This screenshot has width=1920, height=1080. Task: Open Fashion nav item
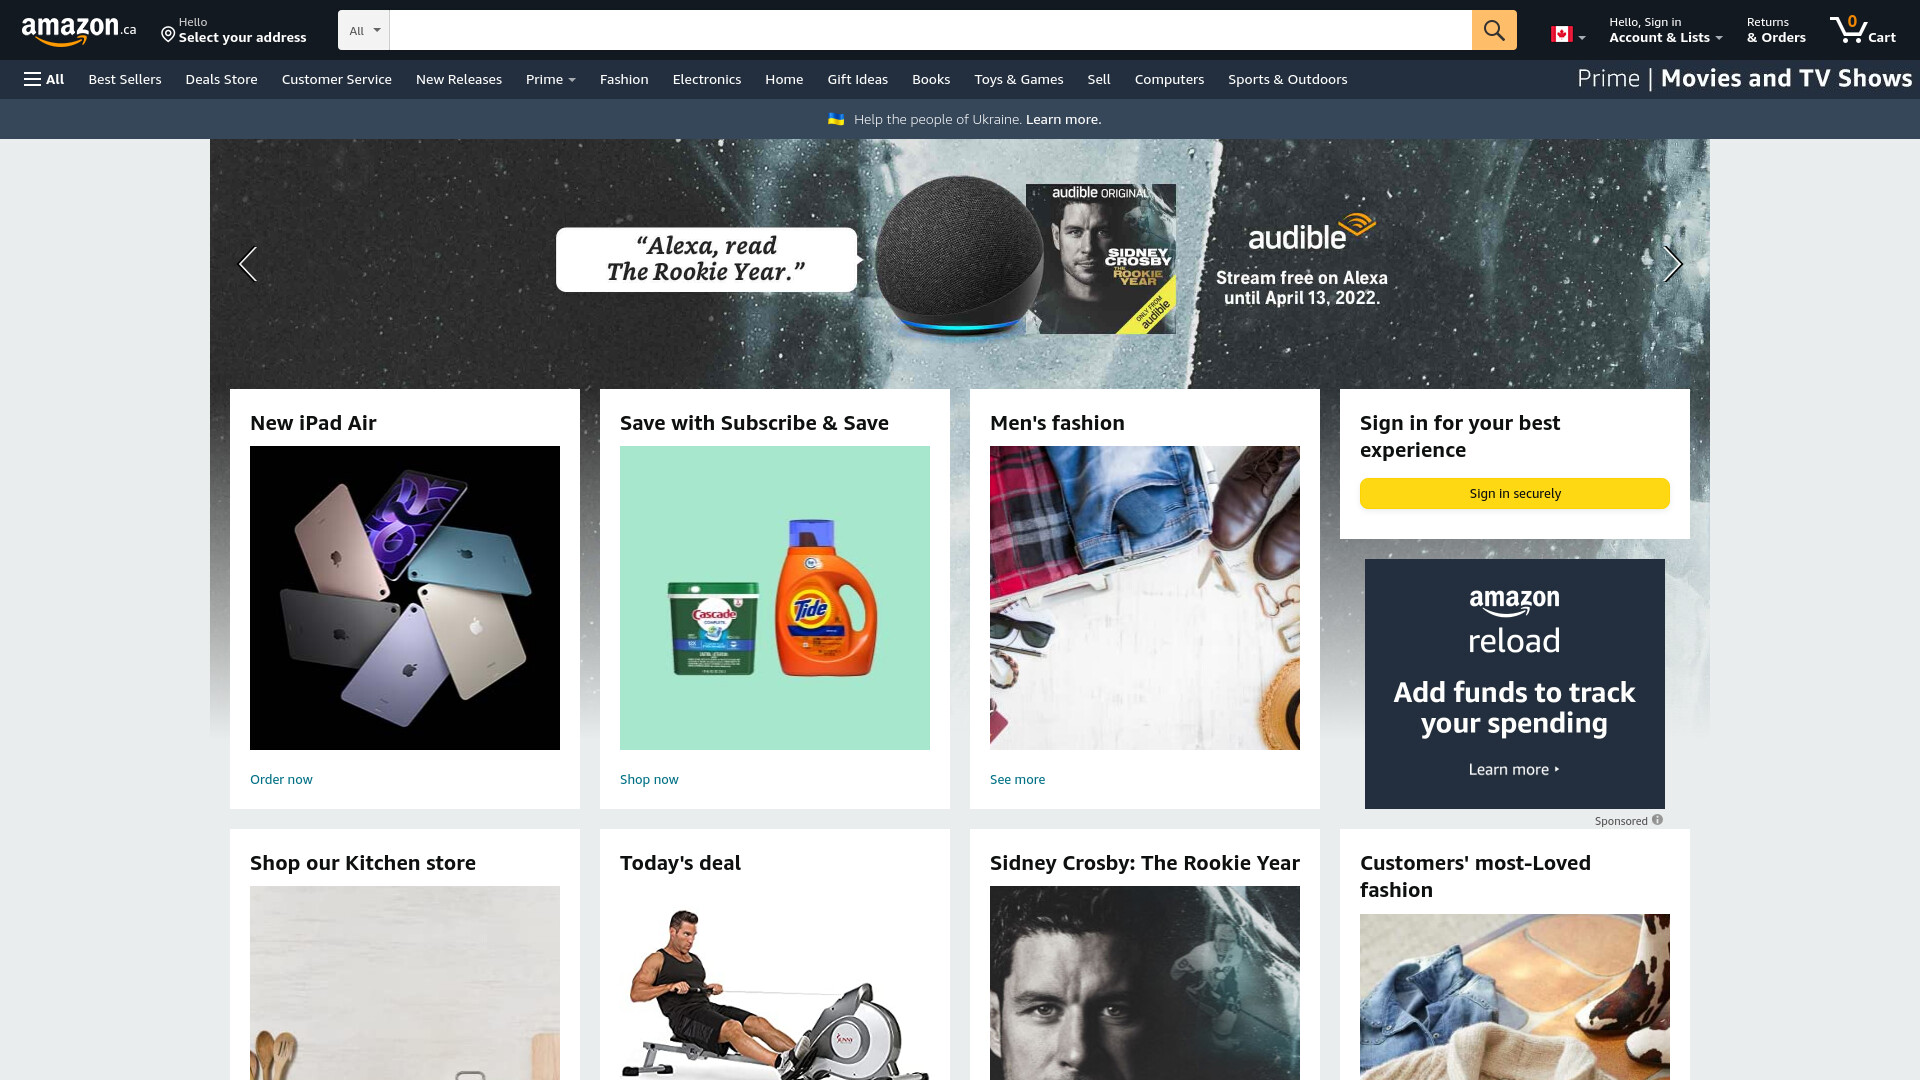click(624, 79)
